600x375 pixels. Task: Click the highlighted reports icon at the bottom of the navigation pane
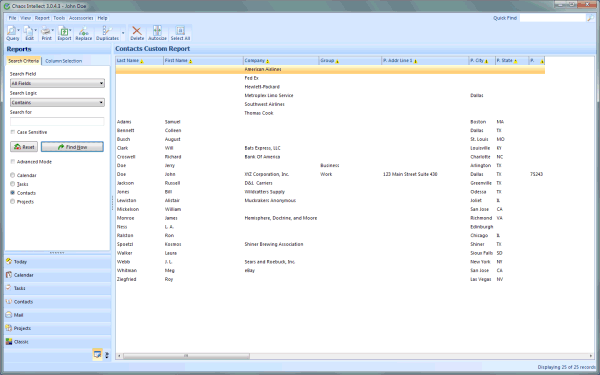(97, 355)
